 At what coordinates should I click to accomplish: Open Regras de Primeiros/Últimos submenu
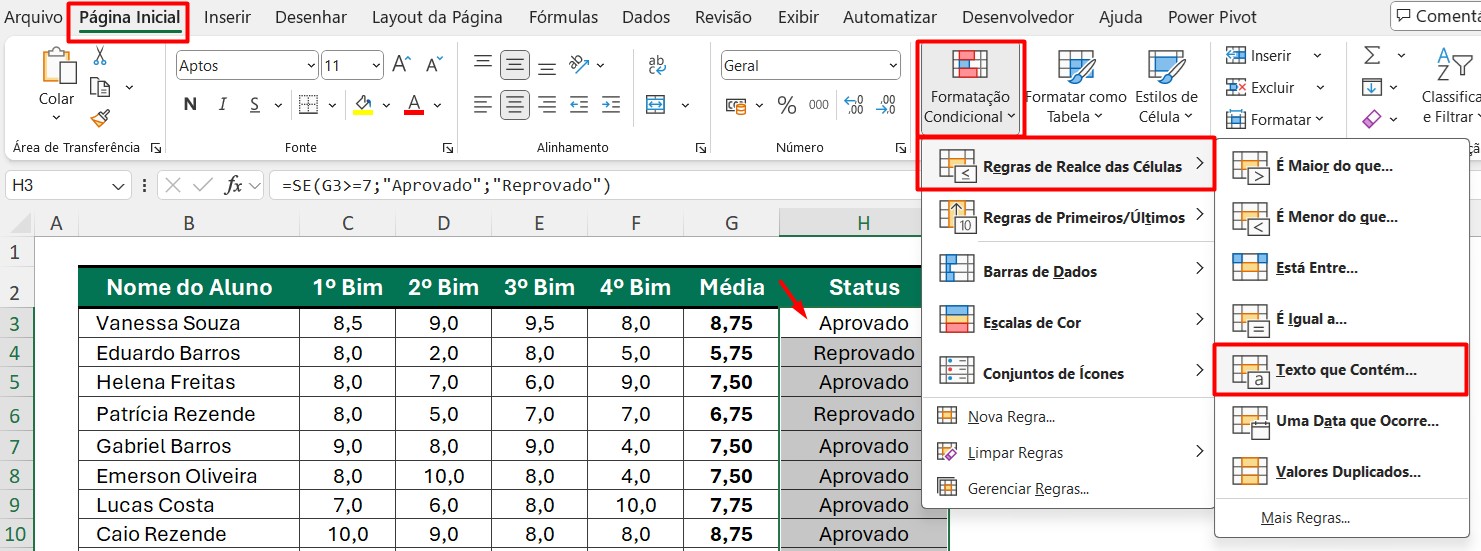click(x=1066, y=217)
